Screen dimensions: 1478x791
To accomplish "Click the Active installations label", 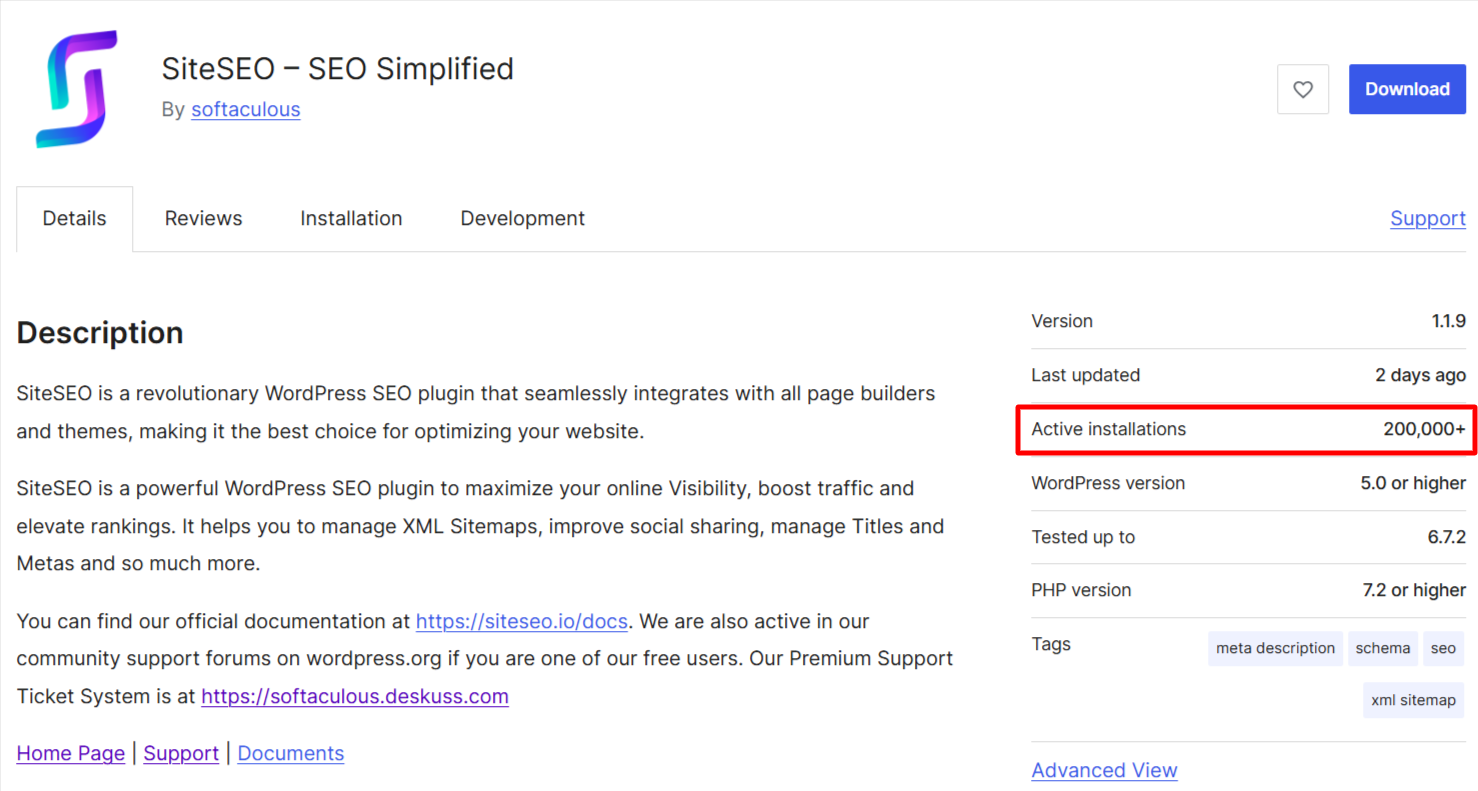I will coord(1108,429).
